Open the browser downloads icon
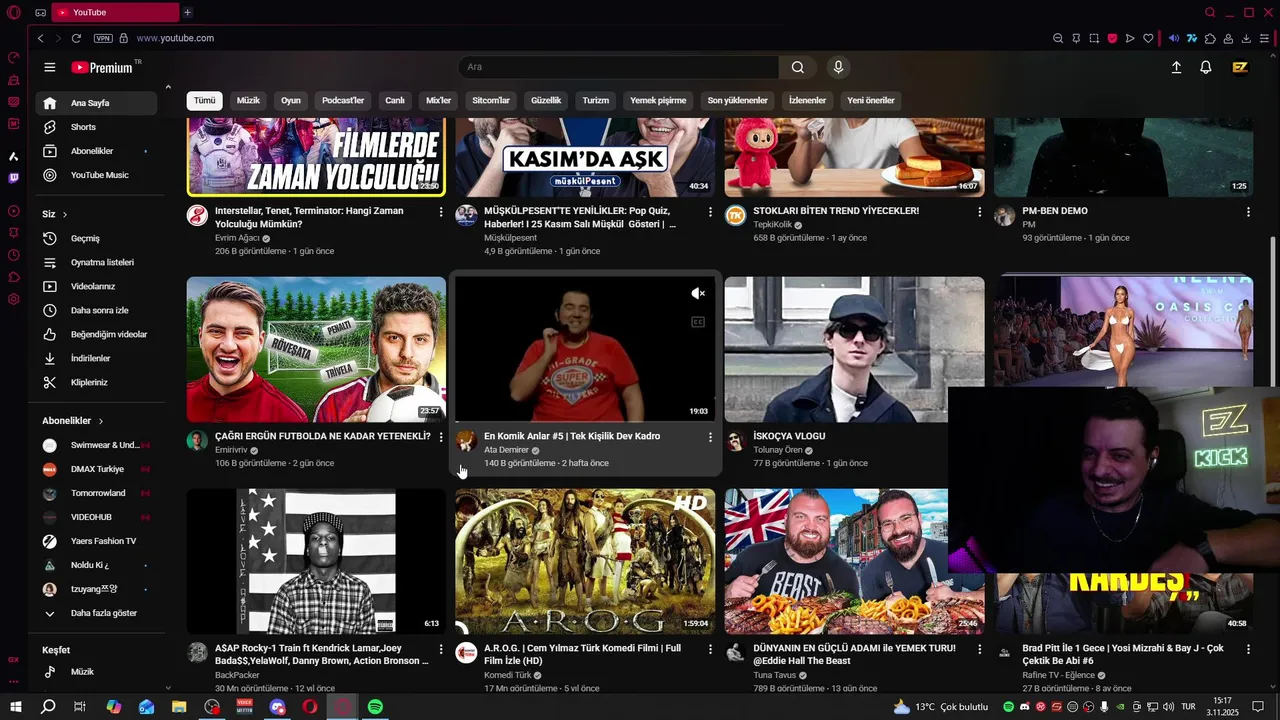The image size is (1280, 720). (x=1246, y=38)
